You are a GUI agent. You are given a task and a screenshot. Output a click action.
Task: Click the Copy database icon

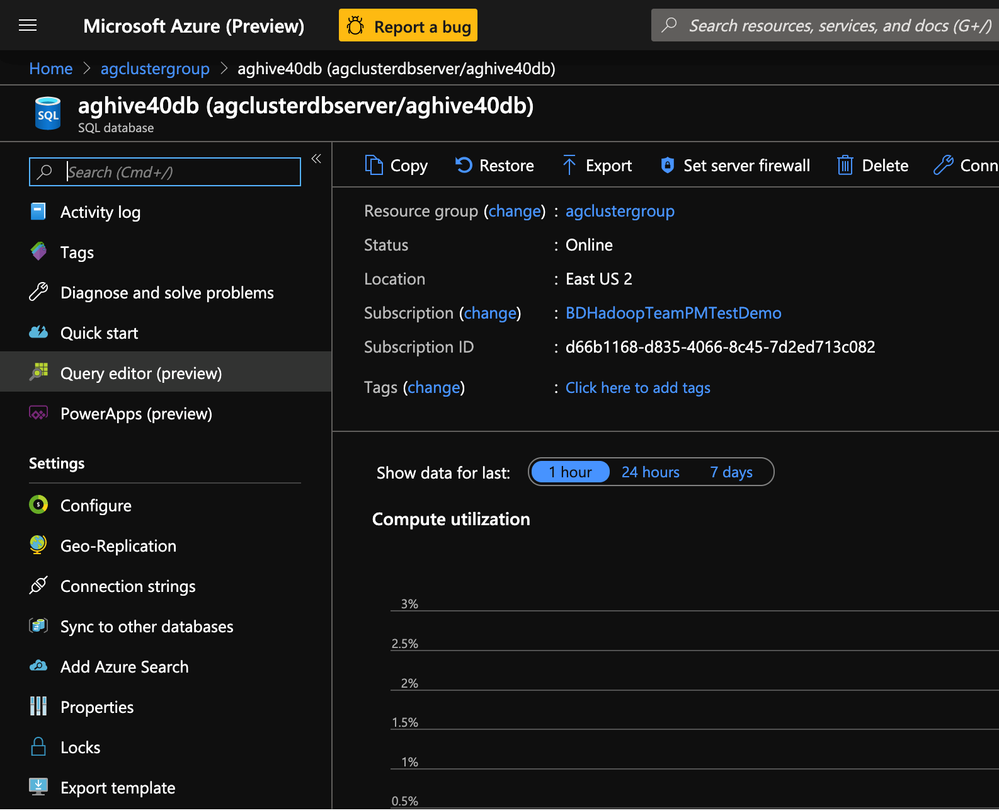(x=374, y=165)
